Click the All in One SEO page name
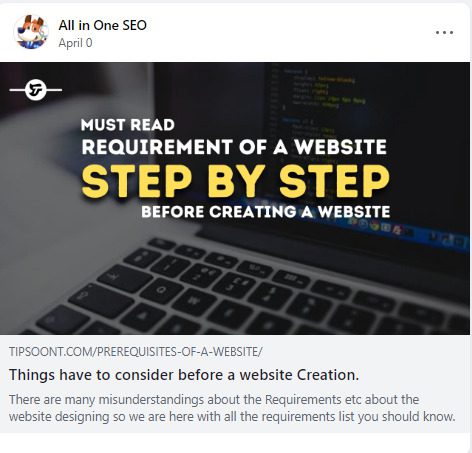 [x=102, y=25]
